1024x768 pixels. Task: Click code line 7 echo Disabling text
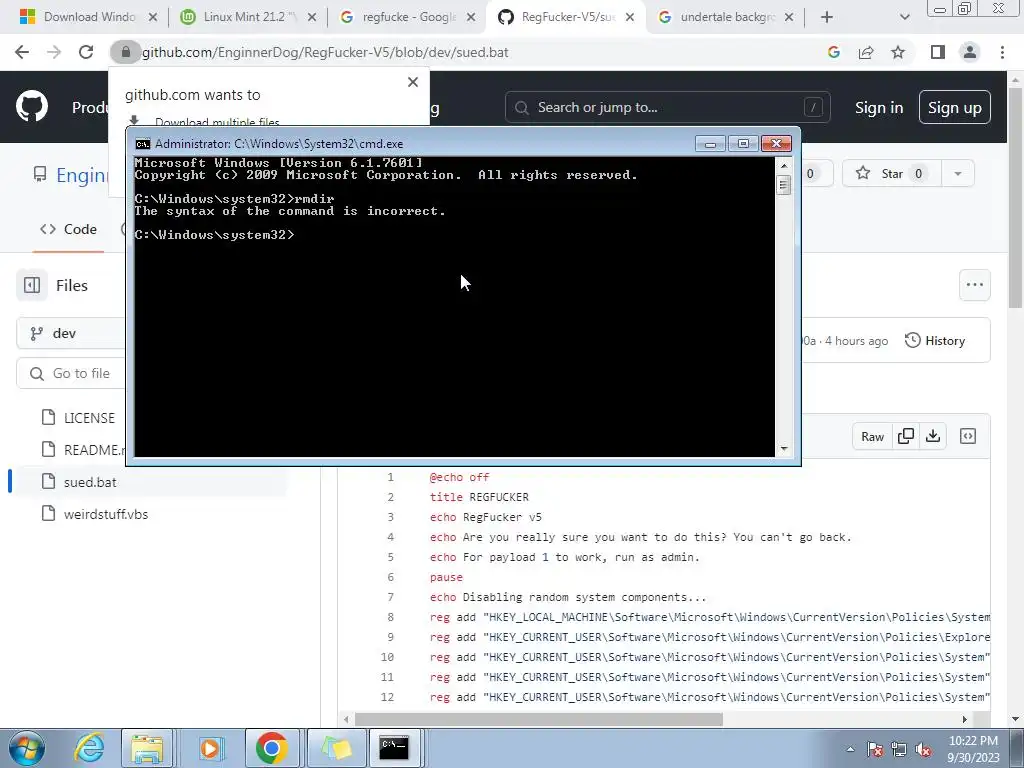pyautogui.click(x=568, y=597)
